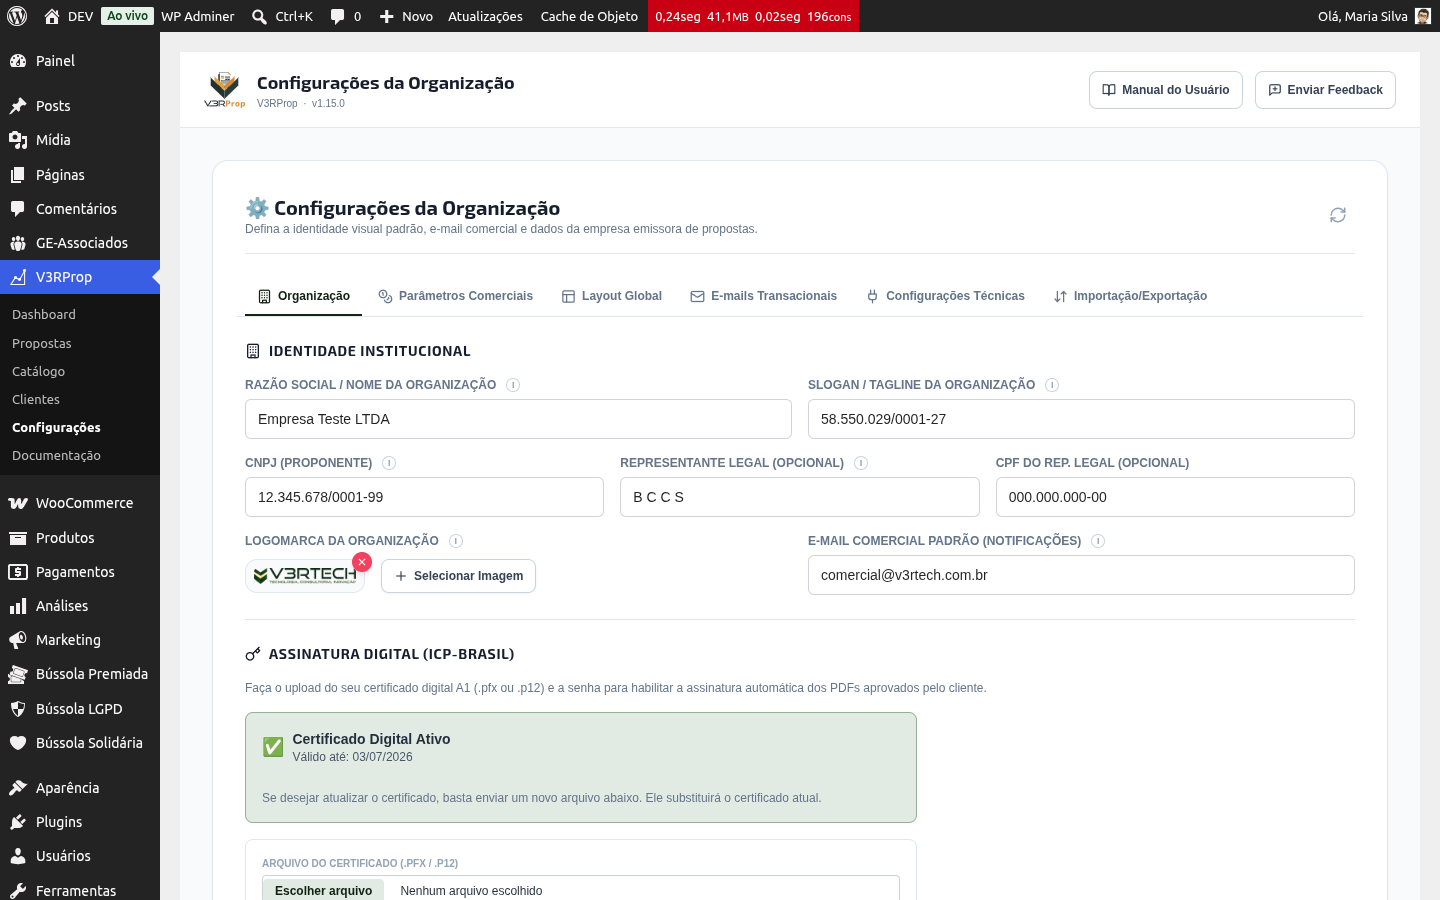Click the Páginas icon in sidebar
1440x900 pixels.
(18, 175)
